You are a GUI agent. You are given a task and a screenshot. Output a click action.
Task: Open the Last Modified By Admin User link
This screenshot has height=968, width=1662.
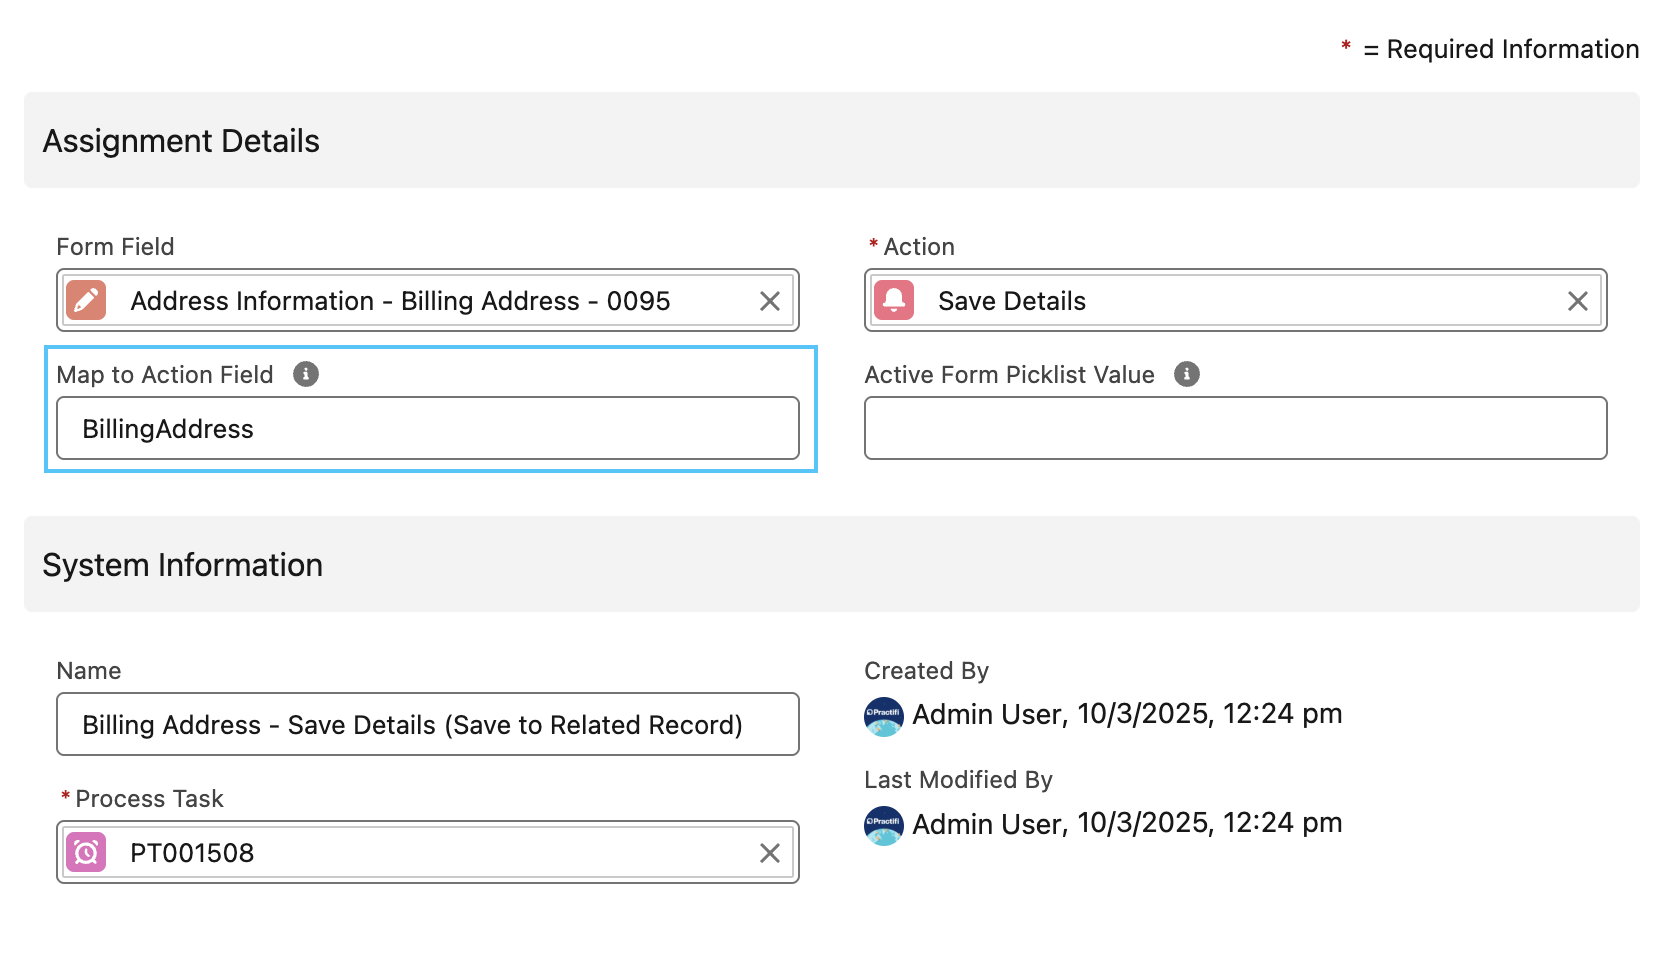point(987,823)
